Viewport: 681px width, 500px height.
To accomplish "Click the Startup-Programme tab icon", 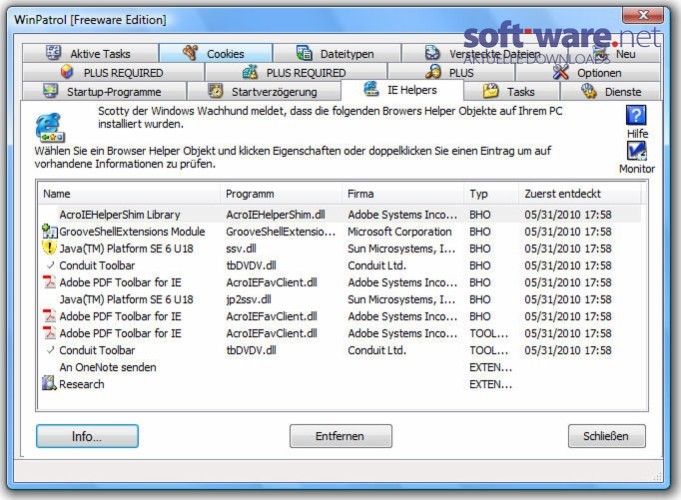I will point(50,90).
